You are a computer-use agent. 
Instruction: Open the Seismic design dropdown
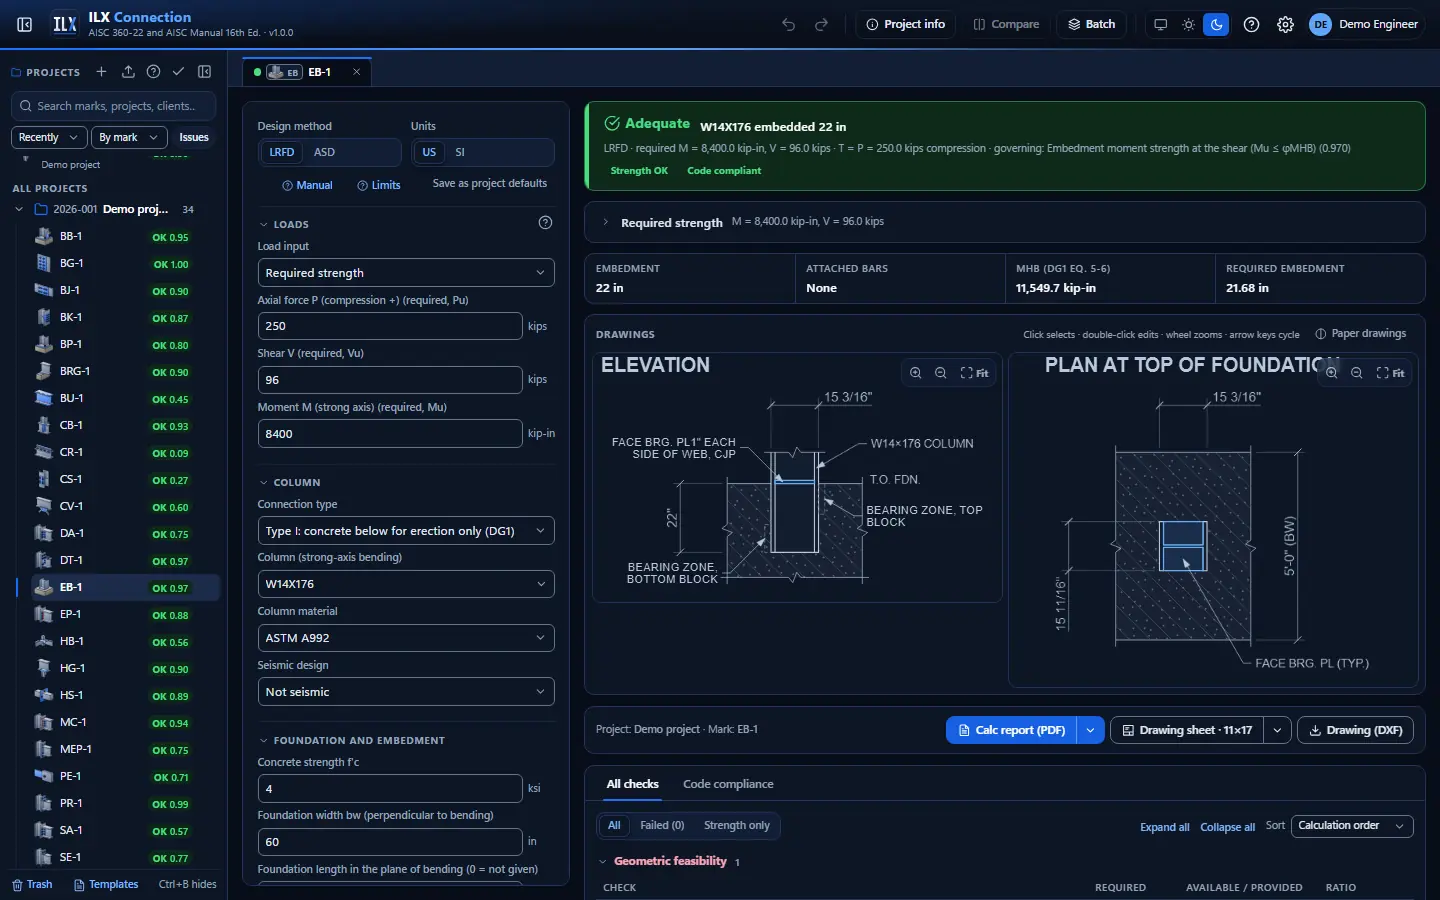click(x=406, y=692)
